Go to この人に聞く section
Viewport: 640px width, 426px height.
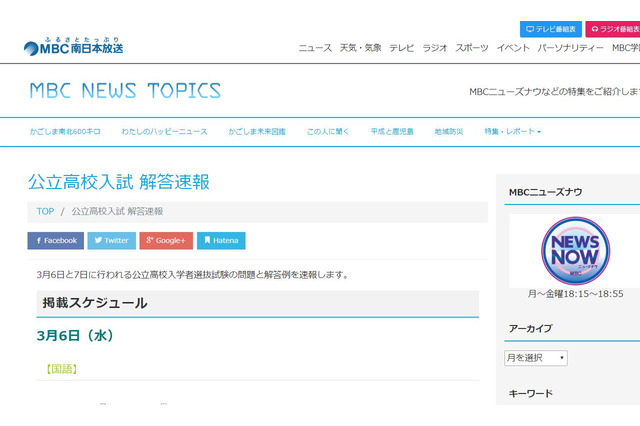pyautogui.click(x=328, y=131)
